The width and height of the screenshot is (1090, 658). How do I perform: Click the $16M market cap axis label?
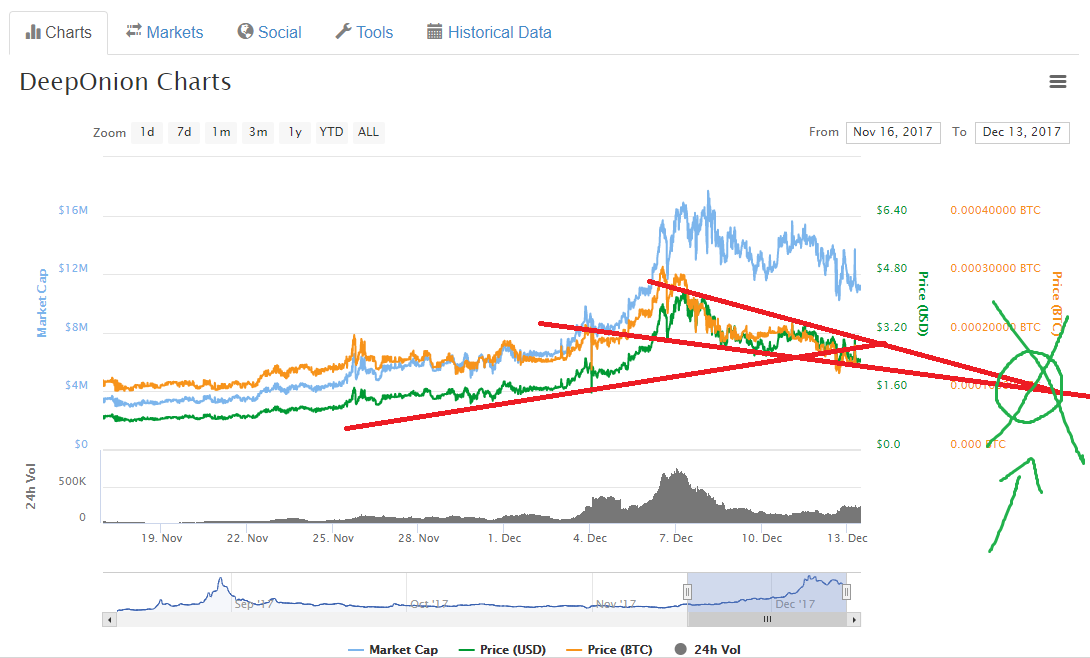(x=73, y=210)
